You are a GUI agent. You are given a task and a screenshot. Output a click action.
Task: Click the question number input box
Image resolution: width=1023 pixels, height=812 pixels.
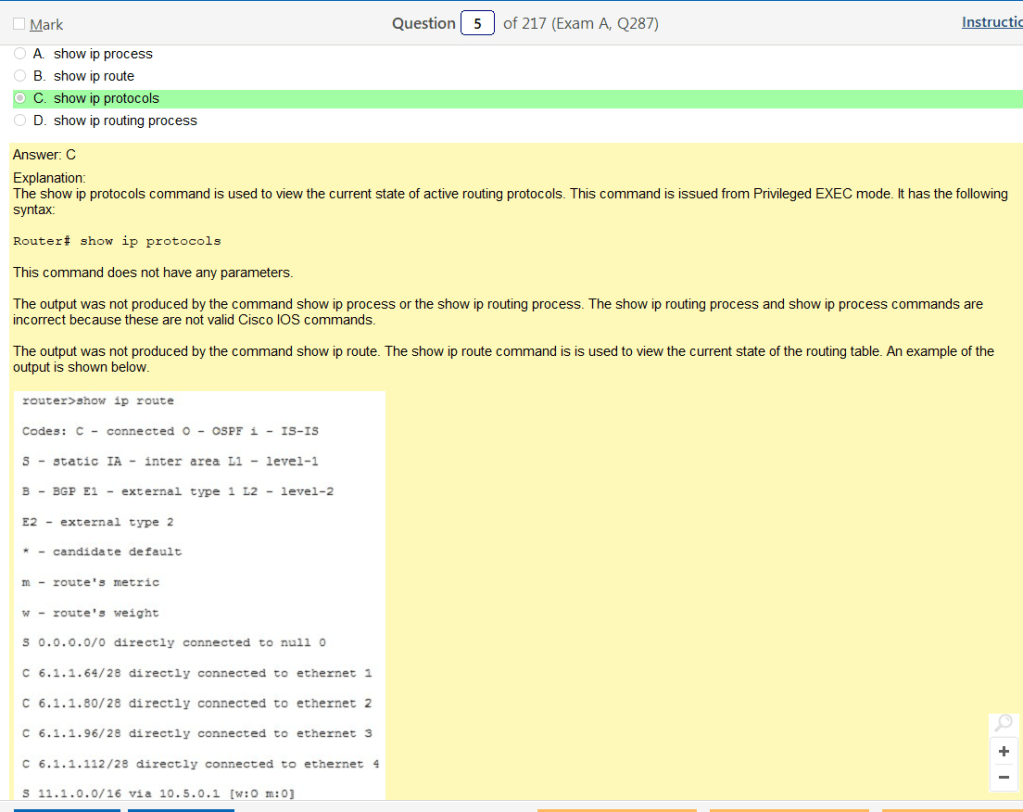477,24
